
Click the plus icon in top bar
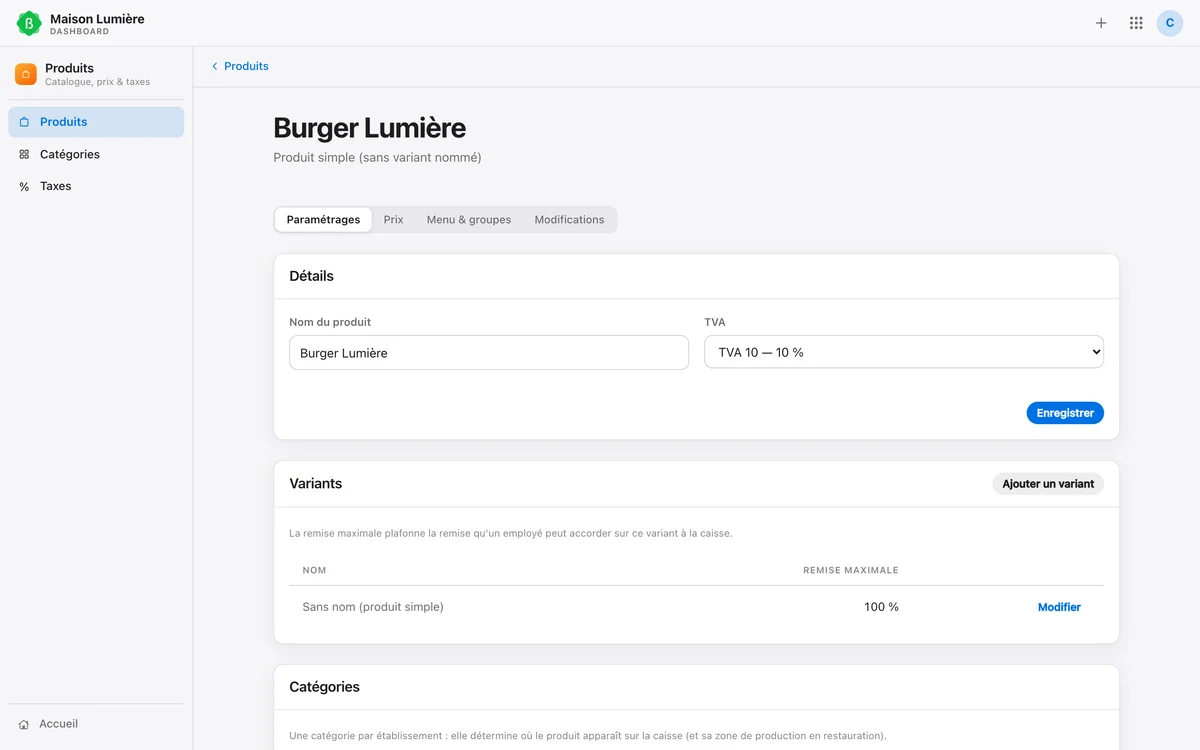tap(1101, 23)
